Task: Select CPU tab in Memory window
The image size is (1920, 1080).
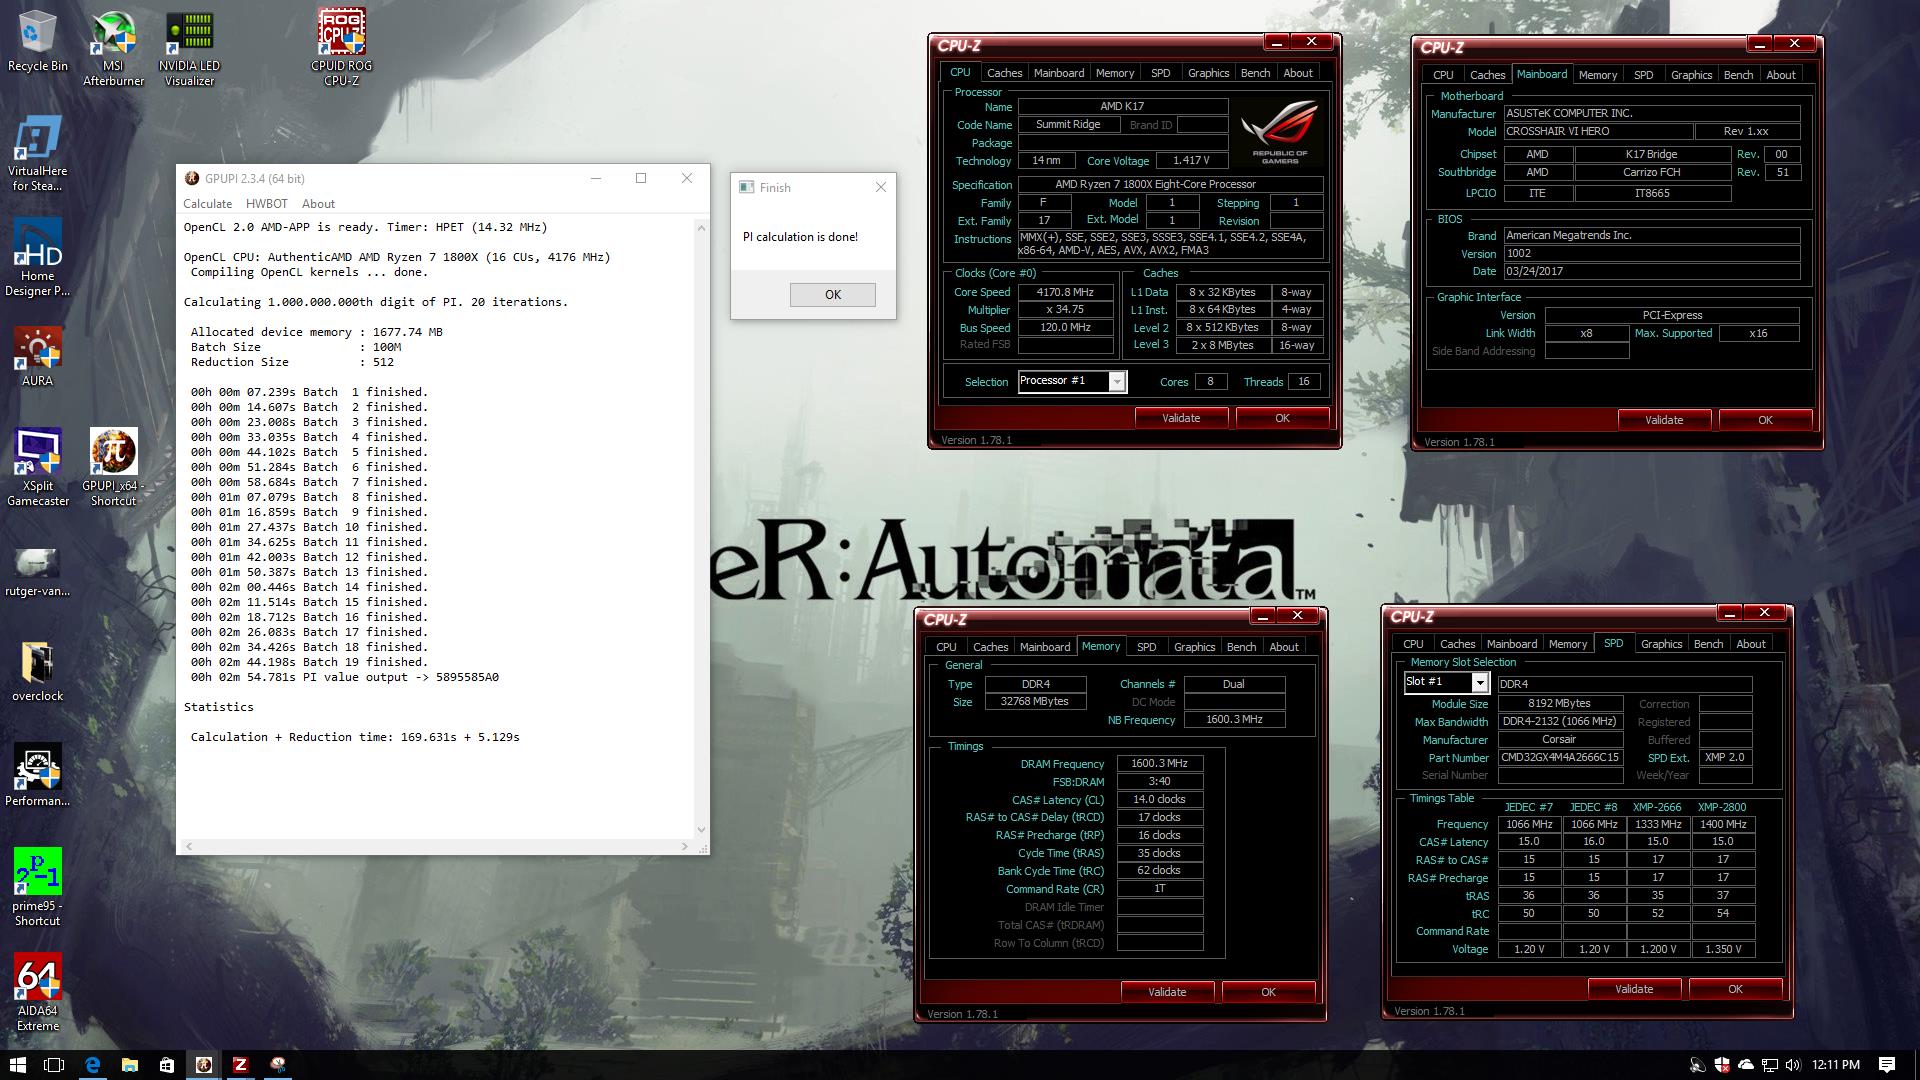Action: [946, 647]
